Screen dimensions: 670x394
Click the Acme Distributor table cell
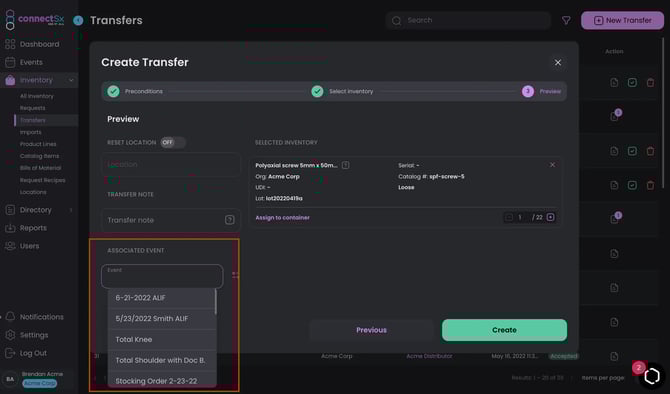pos(429,356)
